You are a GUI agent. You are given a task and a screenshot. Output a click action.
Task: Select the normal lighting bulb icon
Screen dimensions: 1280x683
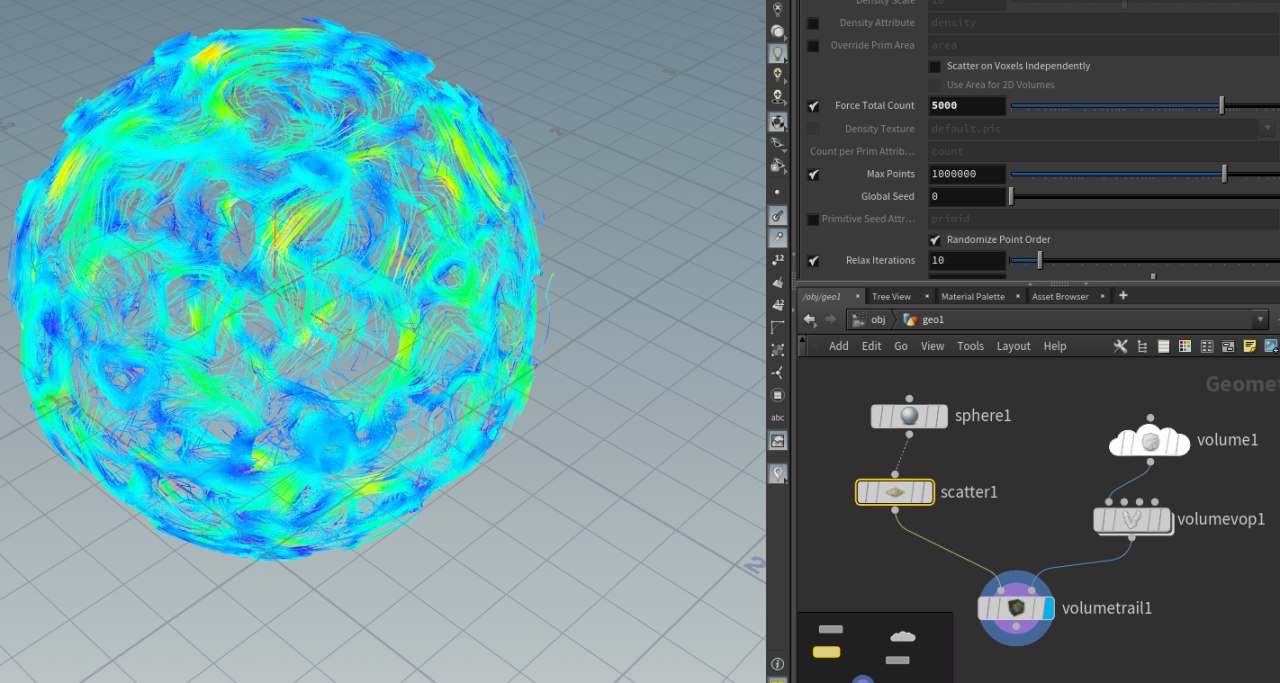(x=777, y=53)
